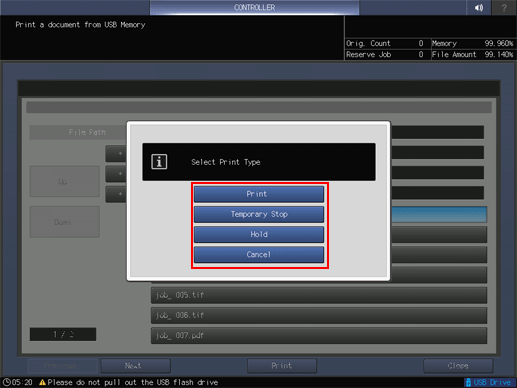Click the info icon in the dialog
The image size is (517, 388).
point(159,162)
